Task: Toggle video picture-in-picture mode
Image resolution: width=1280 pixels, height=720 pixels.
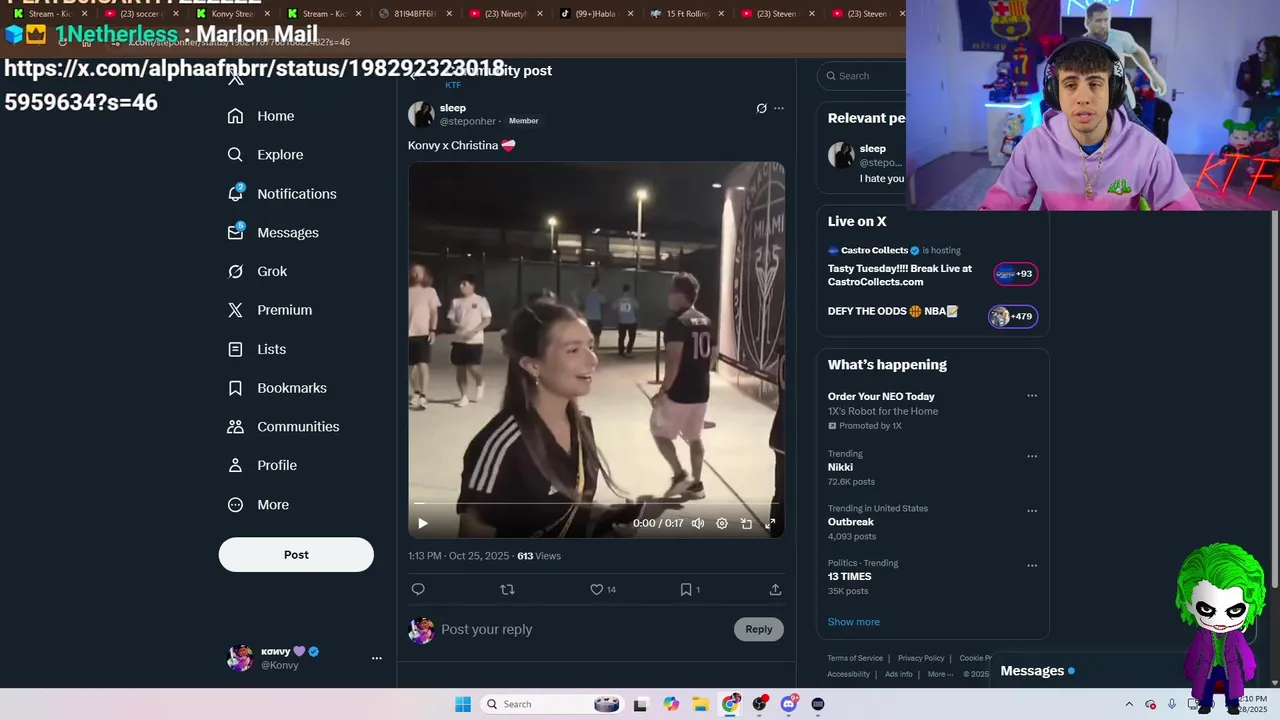Action: (x=746, y=523)
